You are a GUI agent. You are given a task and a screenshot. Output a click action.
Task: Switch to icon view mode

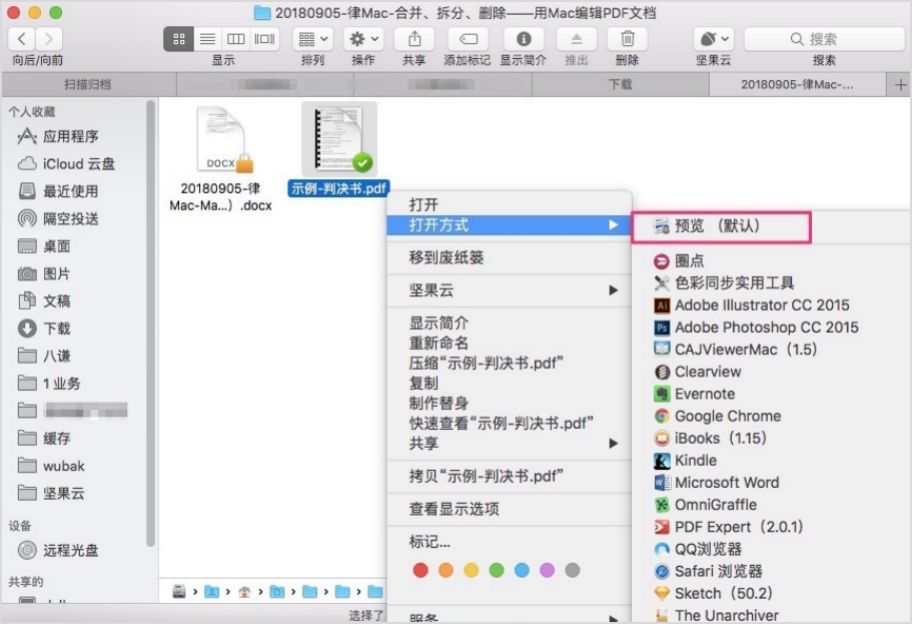tap(179, 39)
